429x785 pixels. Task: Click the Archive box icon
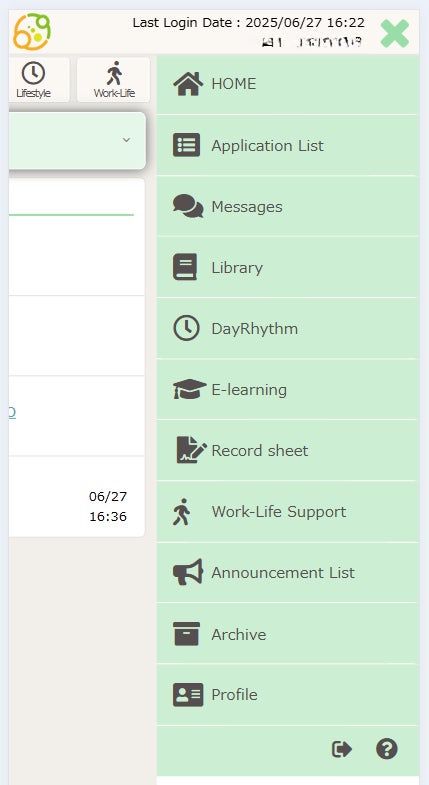(x=186, y=633)
